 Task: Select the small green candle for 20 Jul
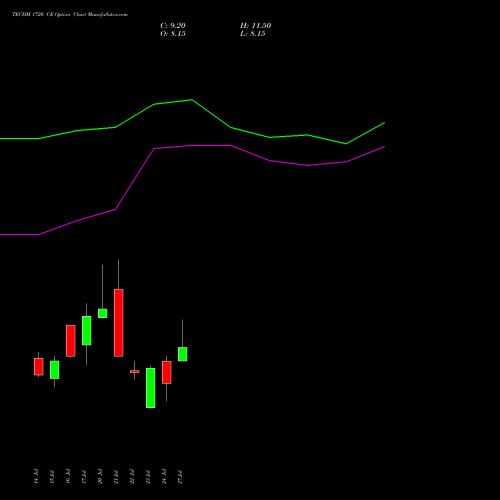click(103, 313)
